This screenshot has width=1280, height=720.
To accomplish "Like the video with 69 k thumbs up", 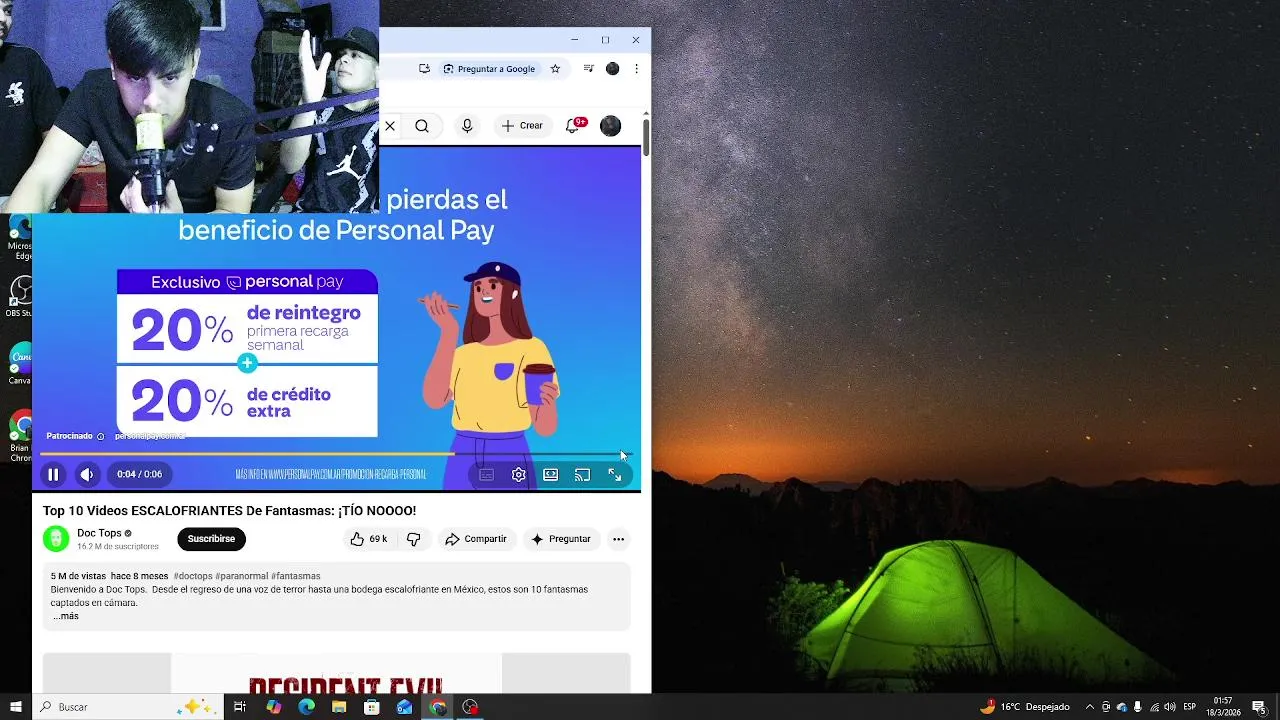I will [x=369, y=539].
